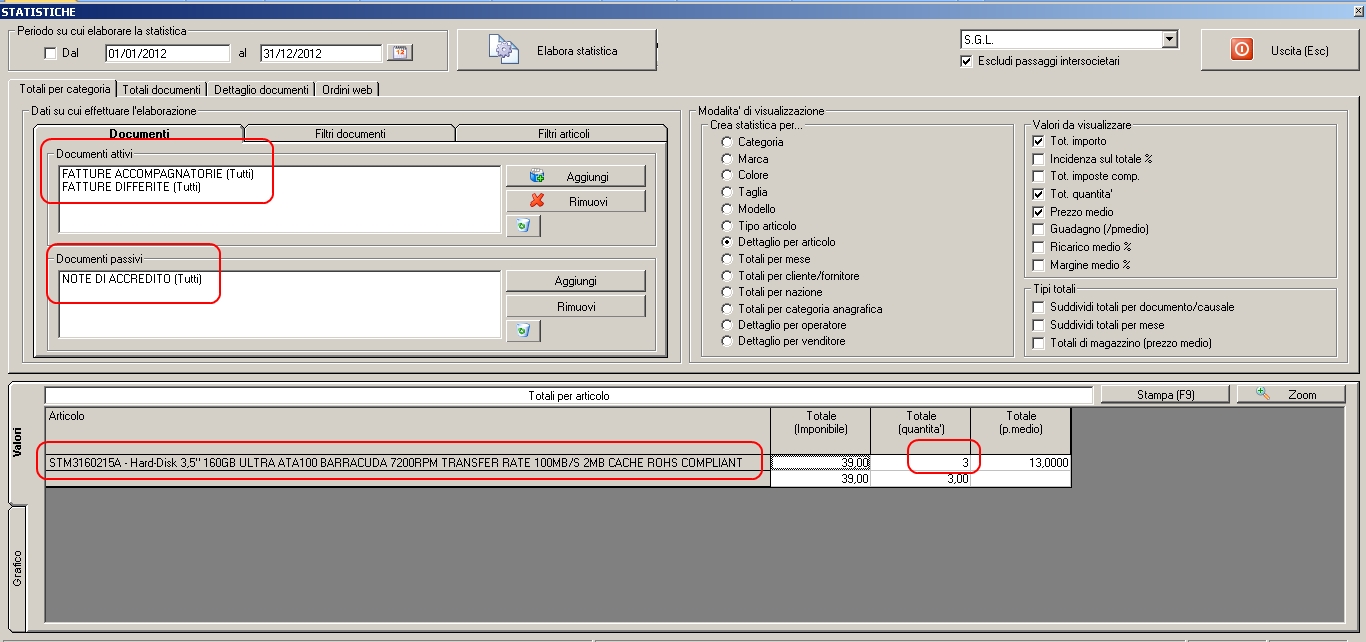The width and height of the screenshot is (1366, 642).
Task: Enable Tot. imposte comp. checkbox
Action: [1039, 176]
